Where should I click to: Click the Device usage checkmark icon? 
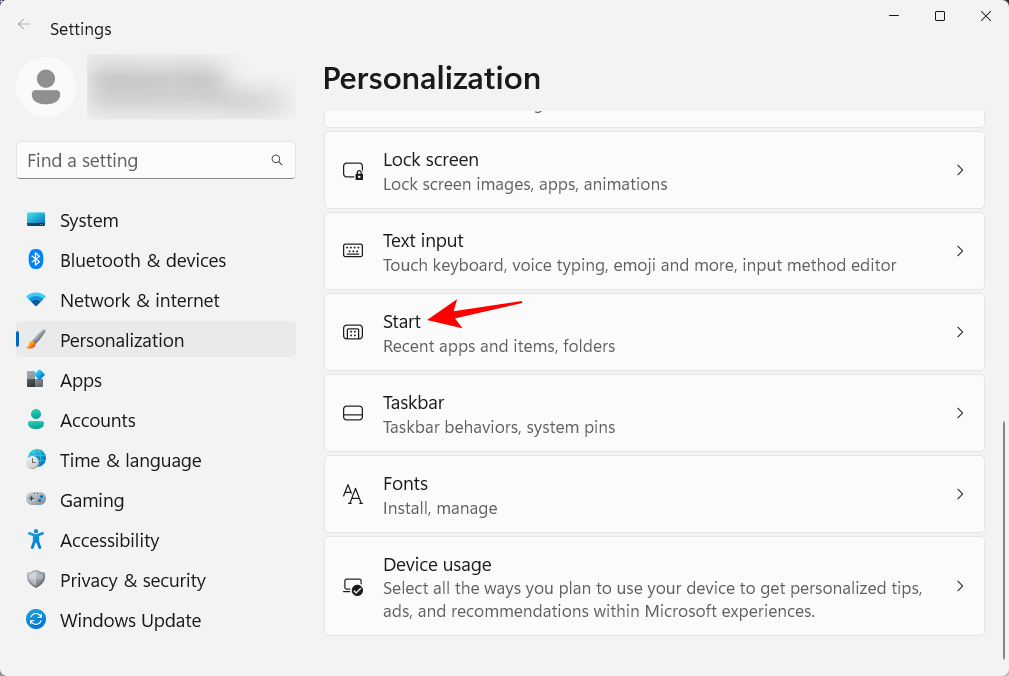(352, 587)
